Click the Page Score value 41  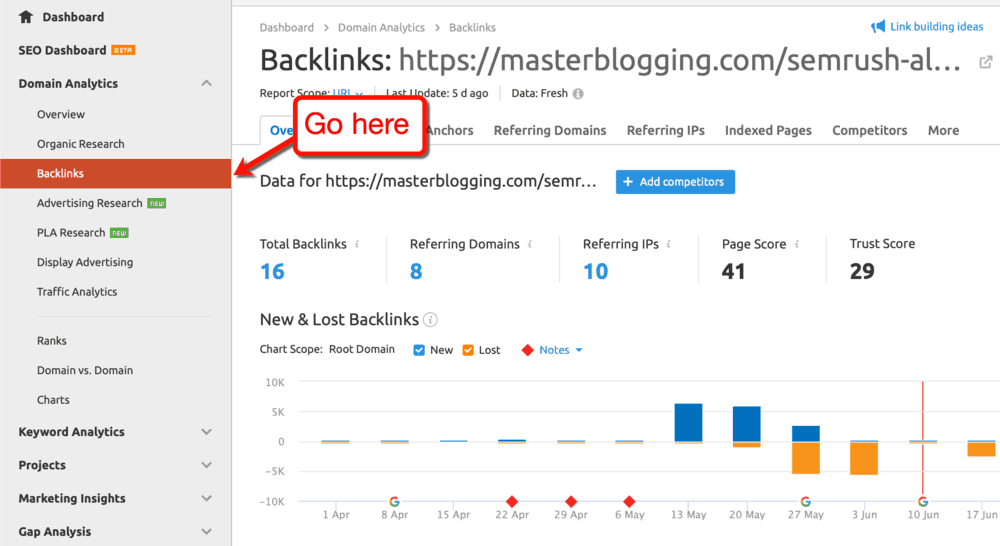point(733,272)
